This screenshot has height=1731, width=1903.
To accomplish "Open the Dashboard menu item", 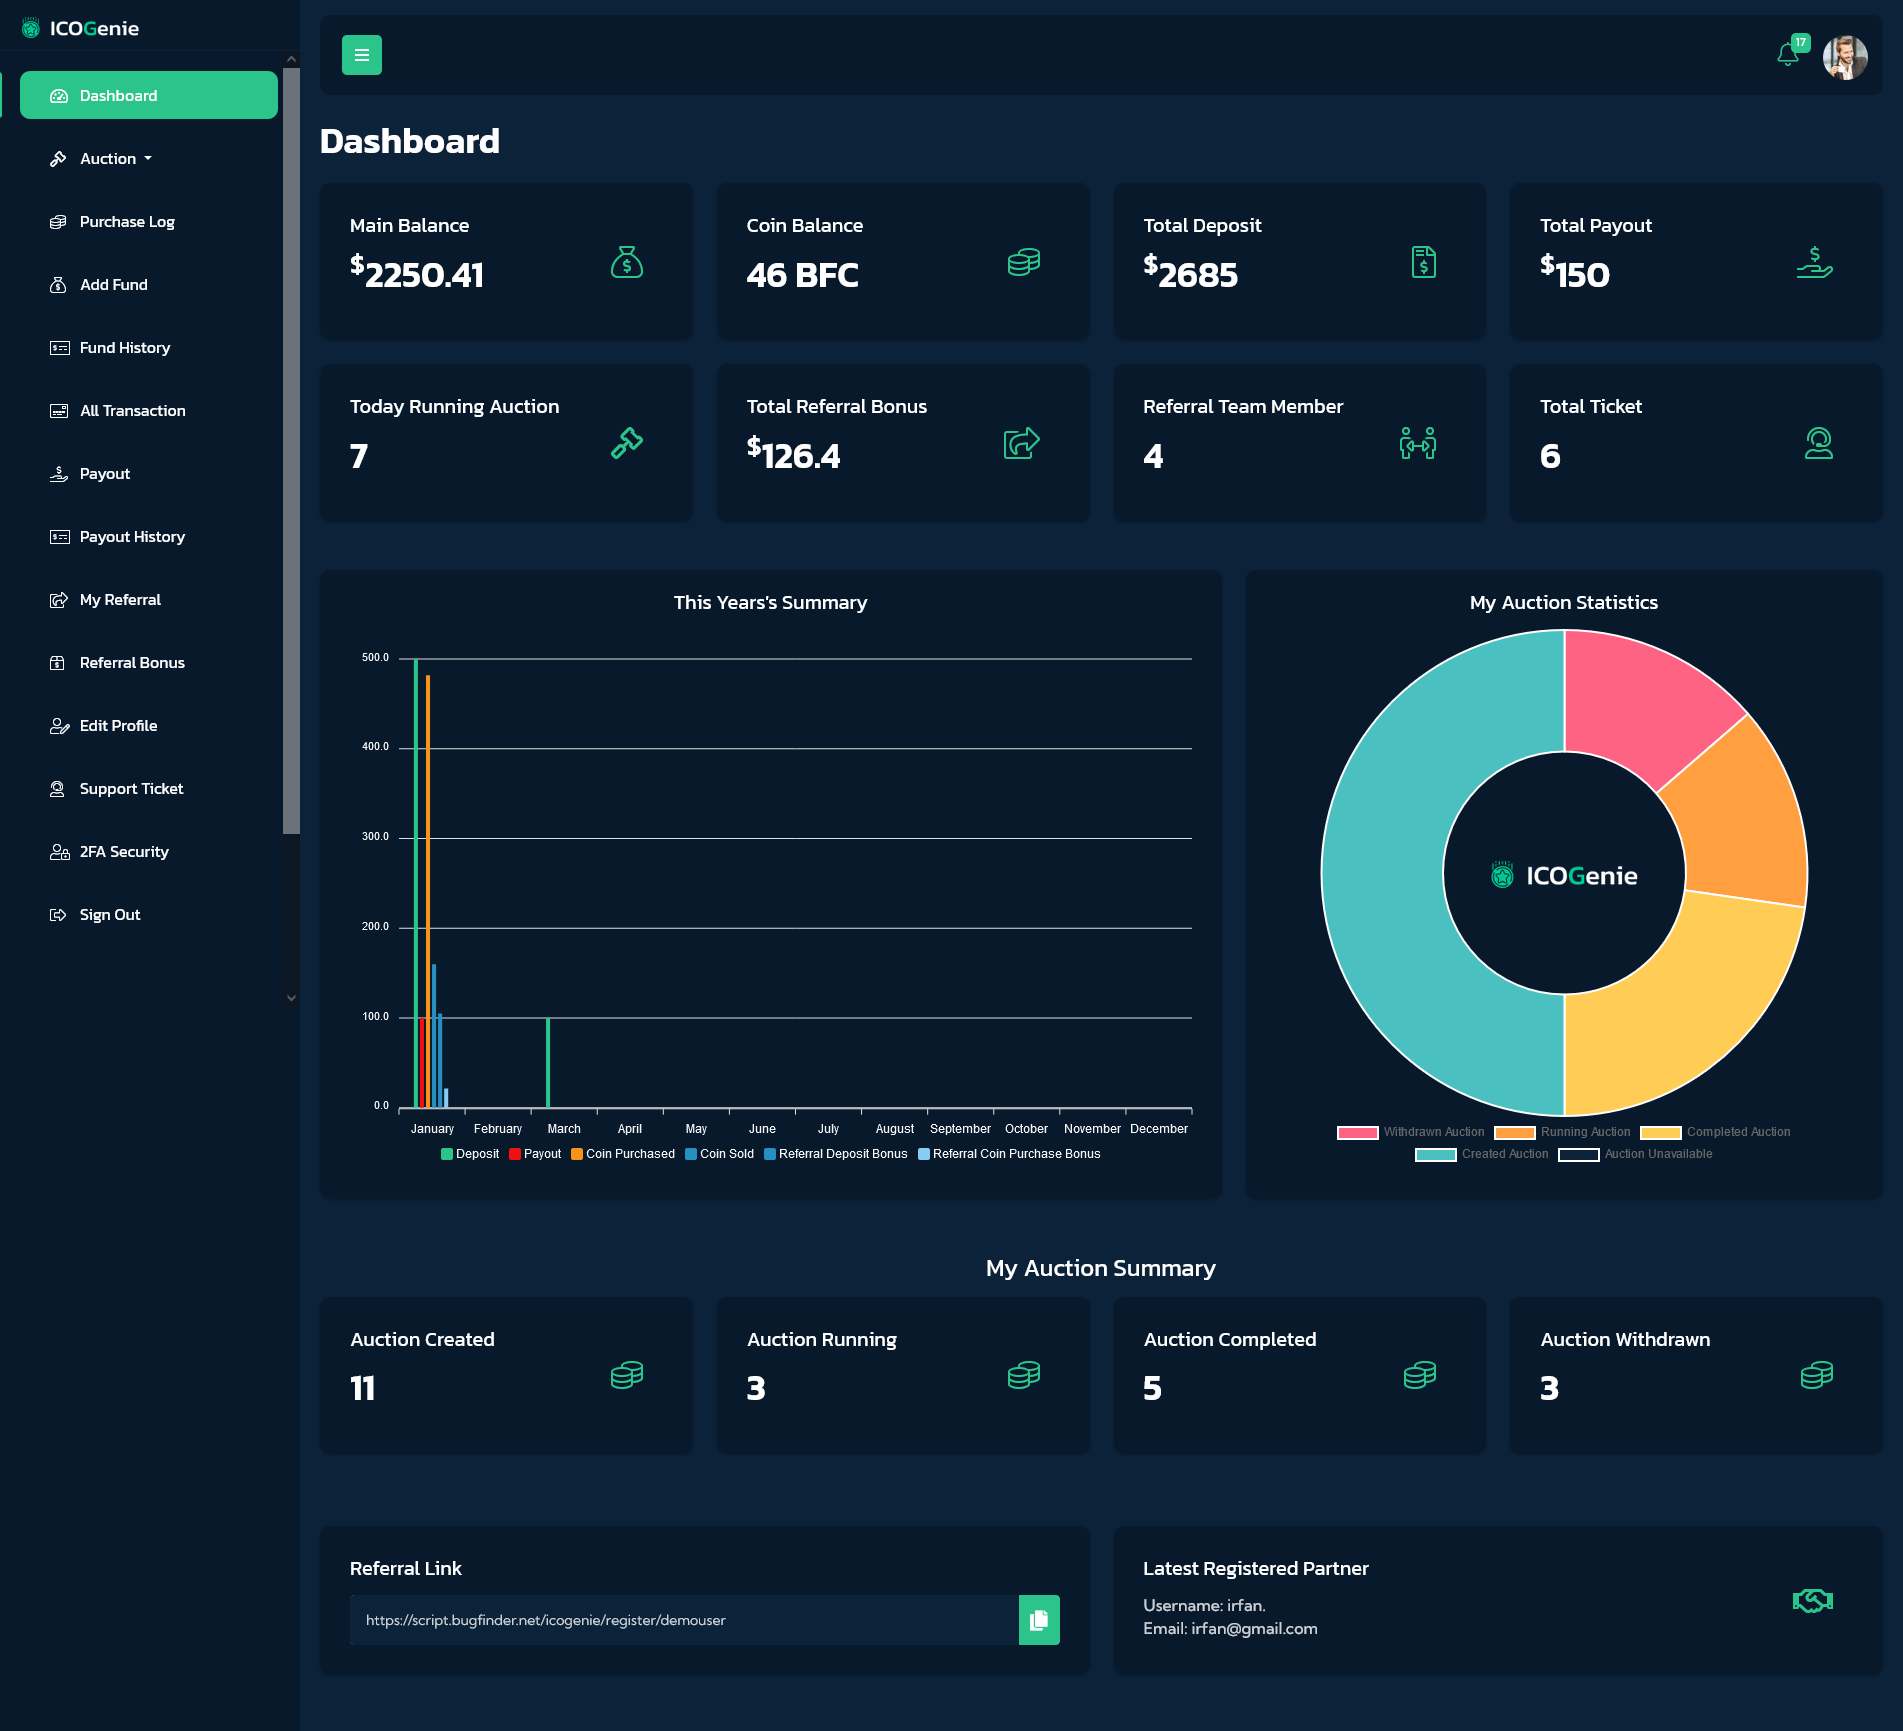I will coord(117,95).
